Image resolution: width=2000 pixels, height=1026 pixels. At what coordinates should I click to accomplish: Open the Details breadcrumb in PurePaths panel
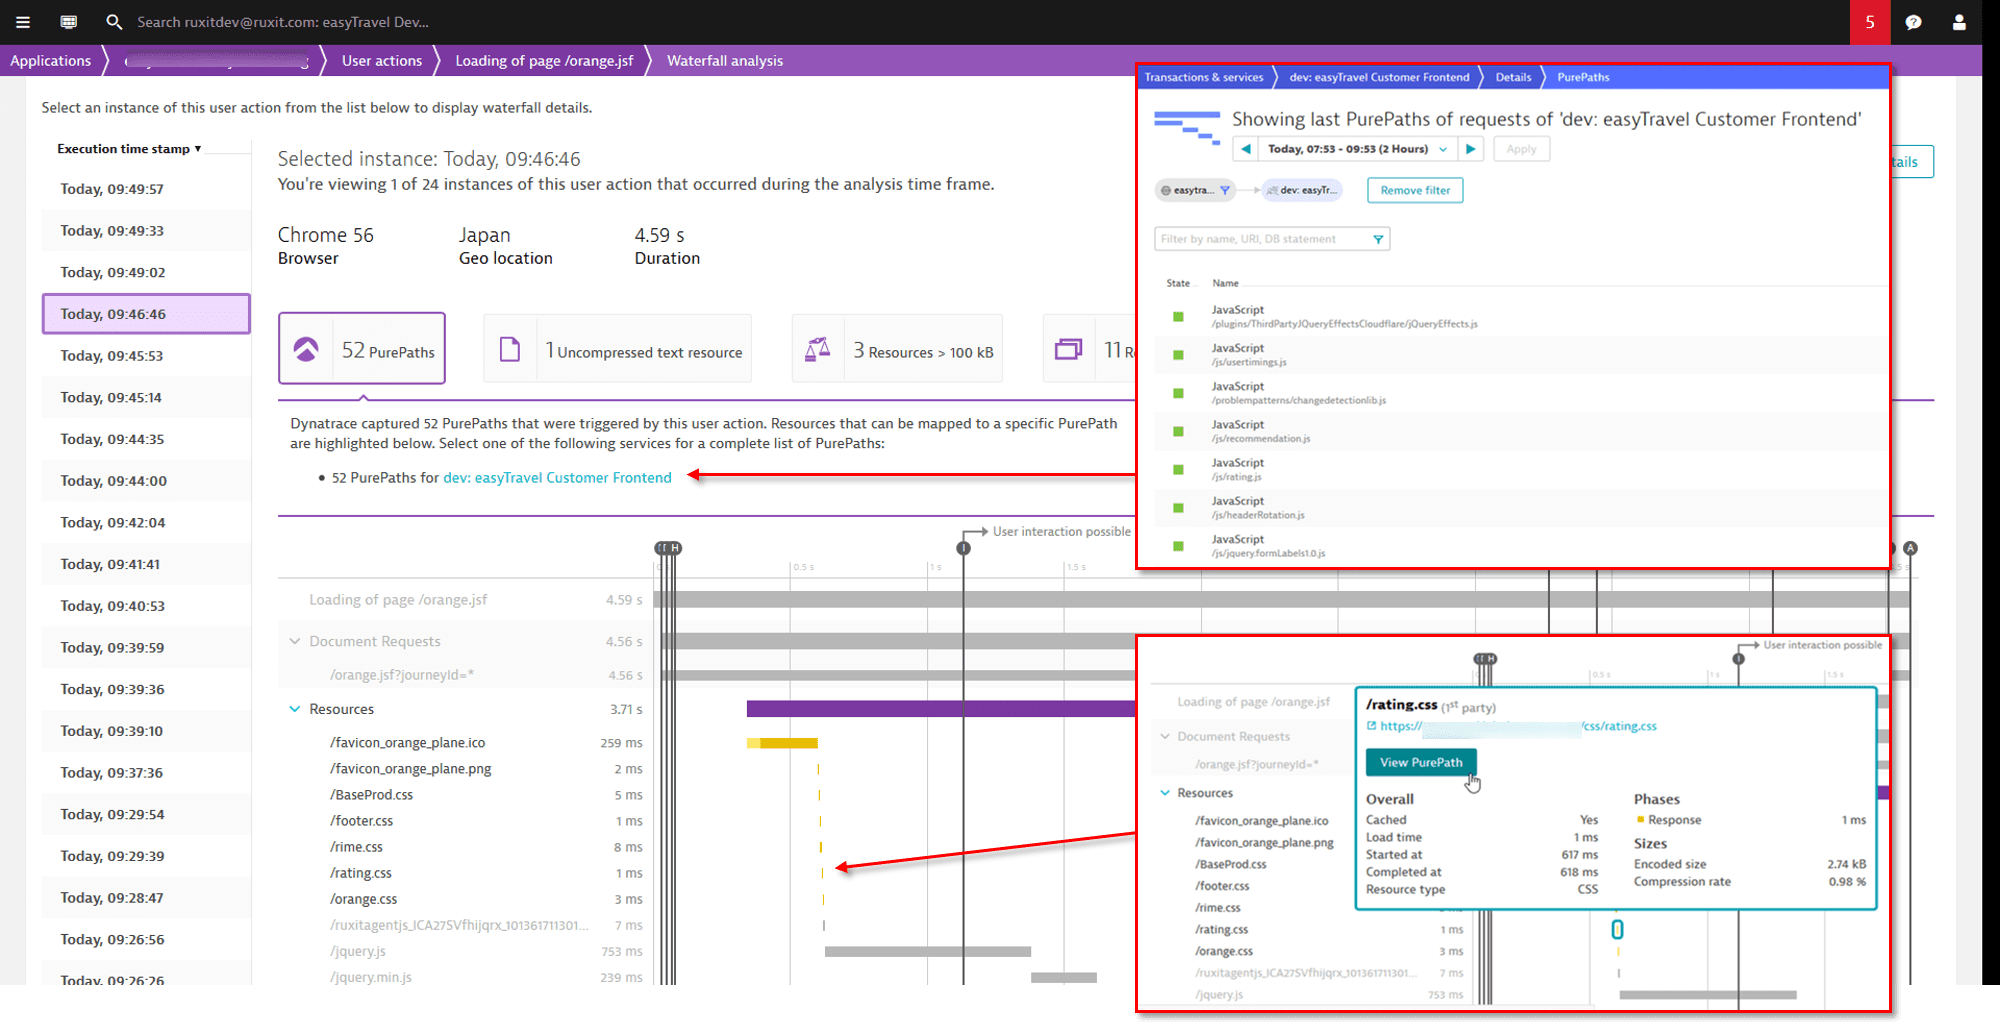coord(1513,77)
